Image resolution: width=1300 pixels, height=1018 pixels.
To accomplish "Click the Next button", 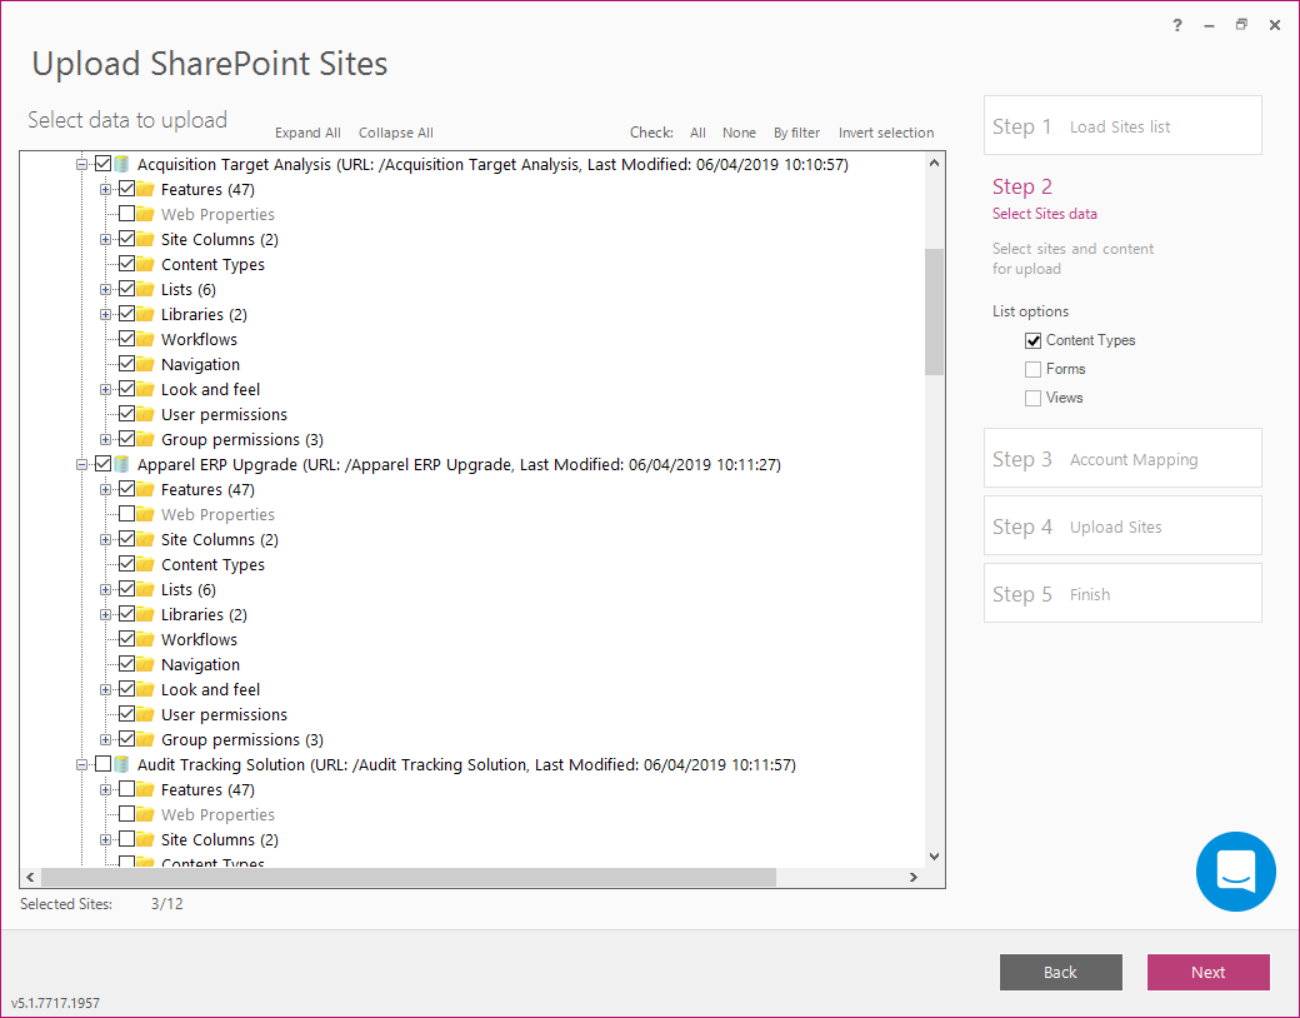I will tap(1208, 972).
